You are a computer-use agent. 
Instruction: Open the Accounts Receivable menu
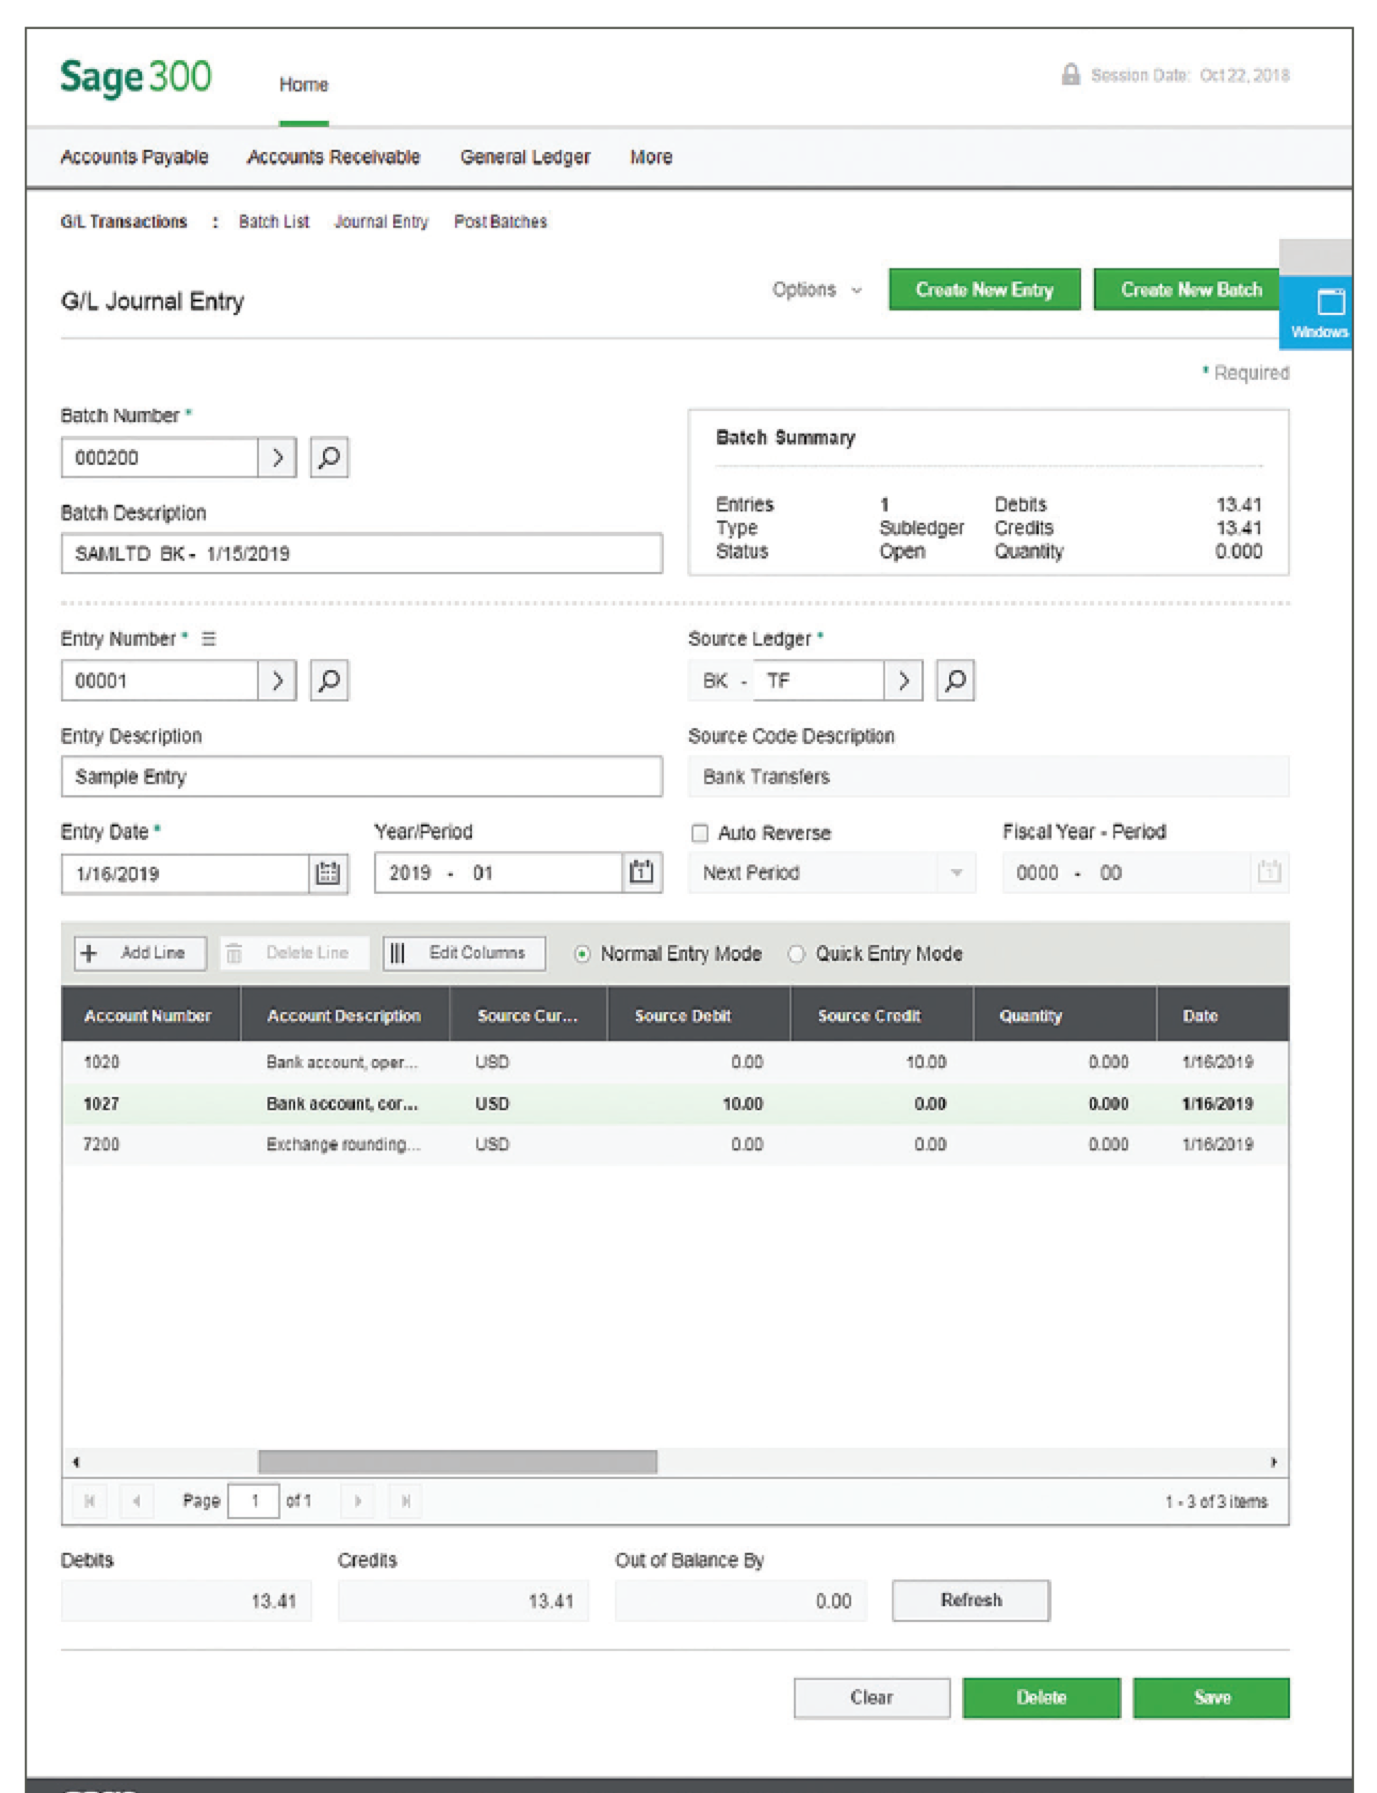coord(333,157)
